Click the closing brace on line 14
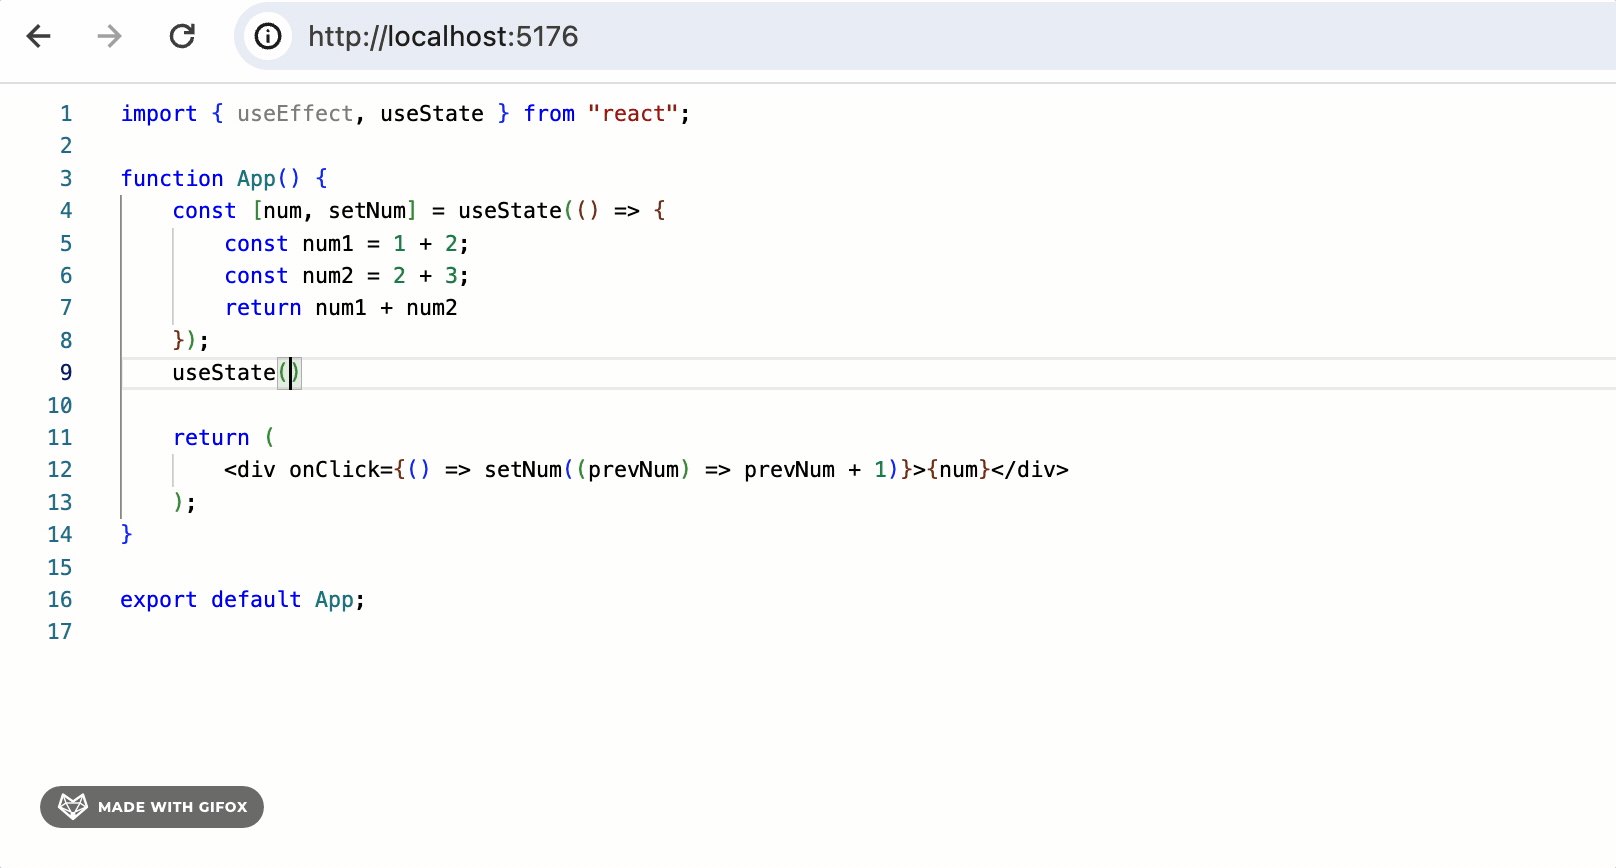 coord(127,535)
